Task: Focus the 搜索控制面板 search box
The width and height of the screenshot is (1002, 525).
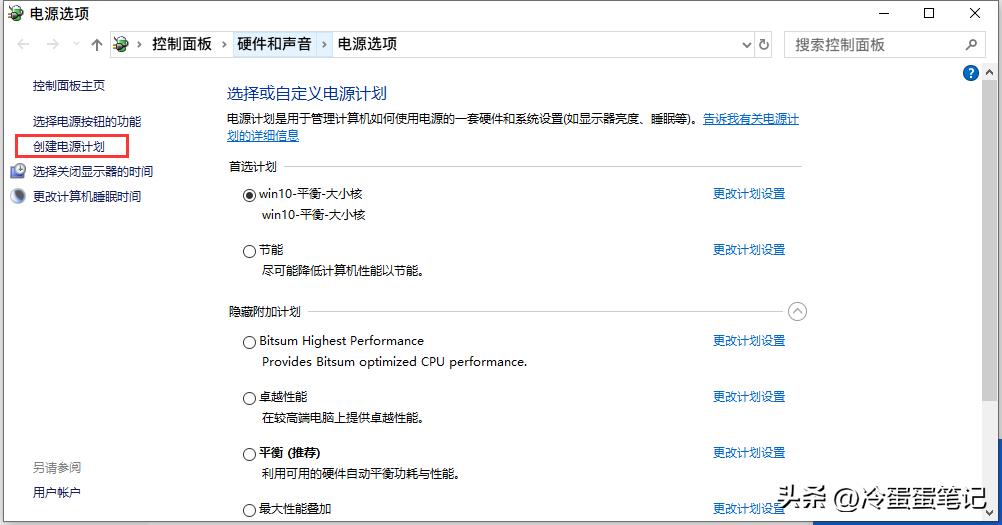Action: [x=884, y=45]
